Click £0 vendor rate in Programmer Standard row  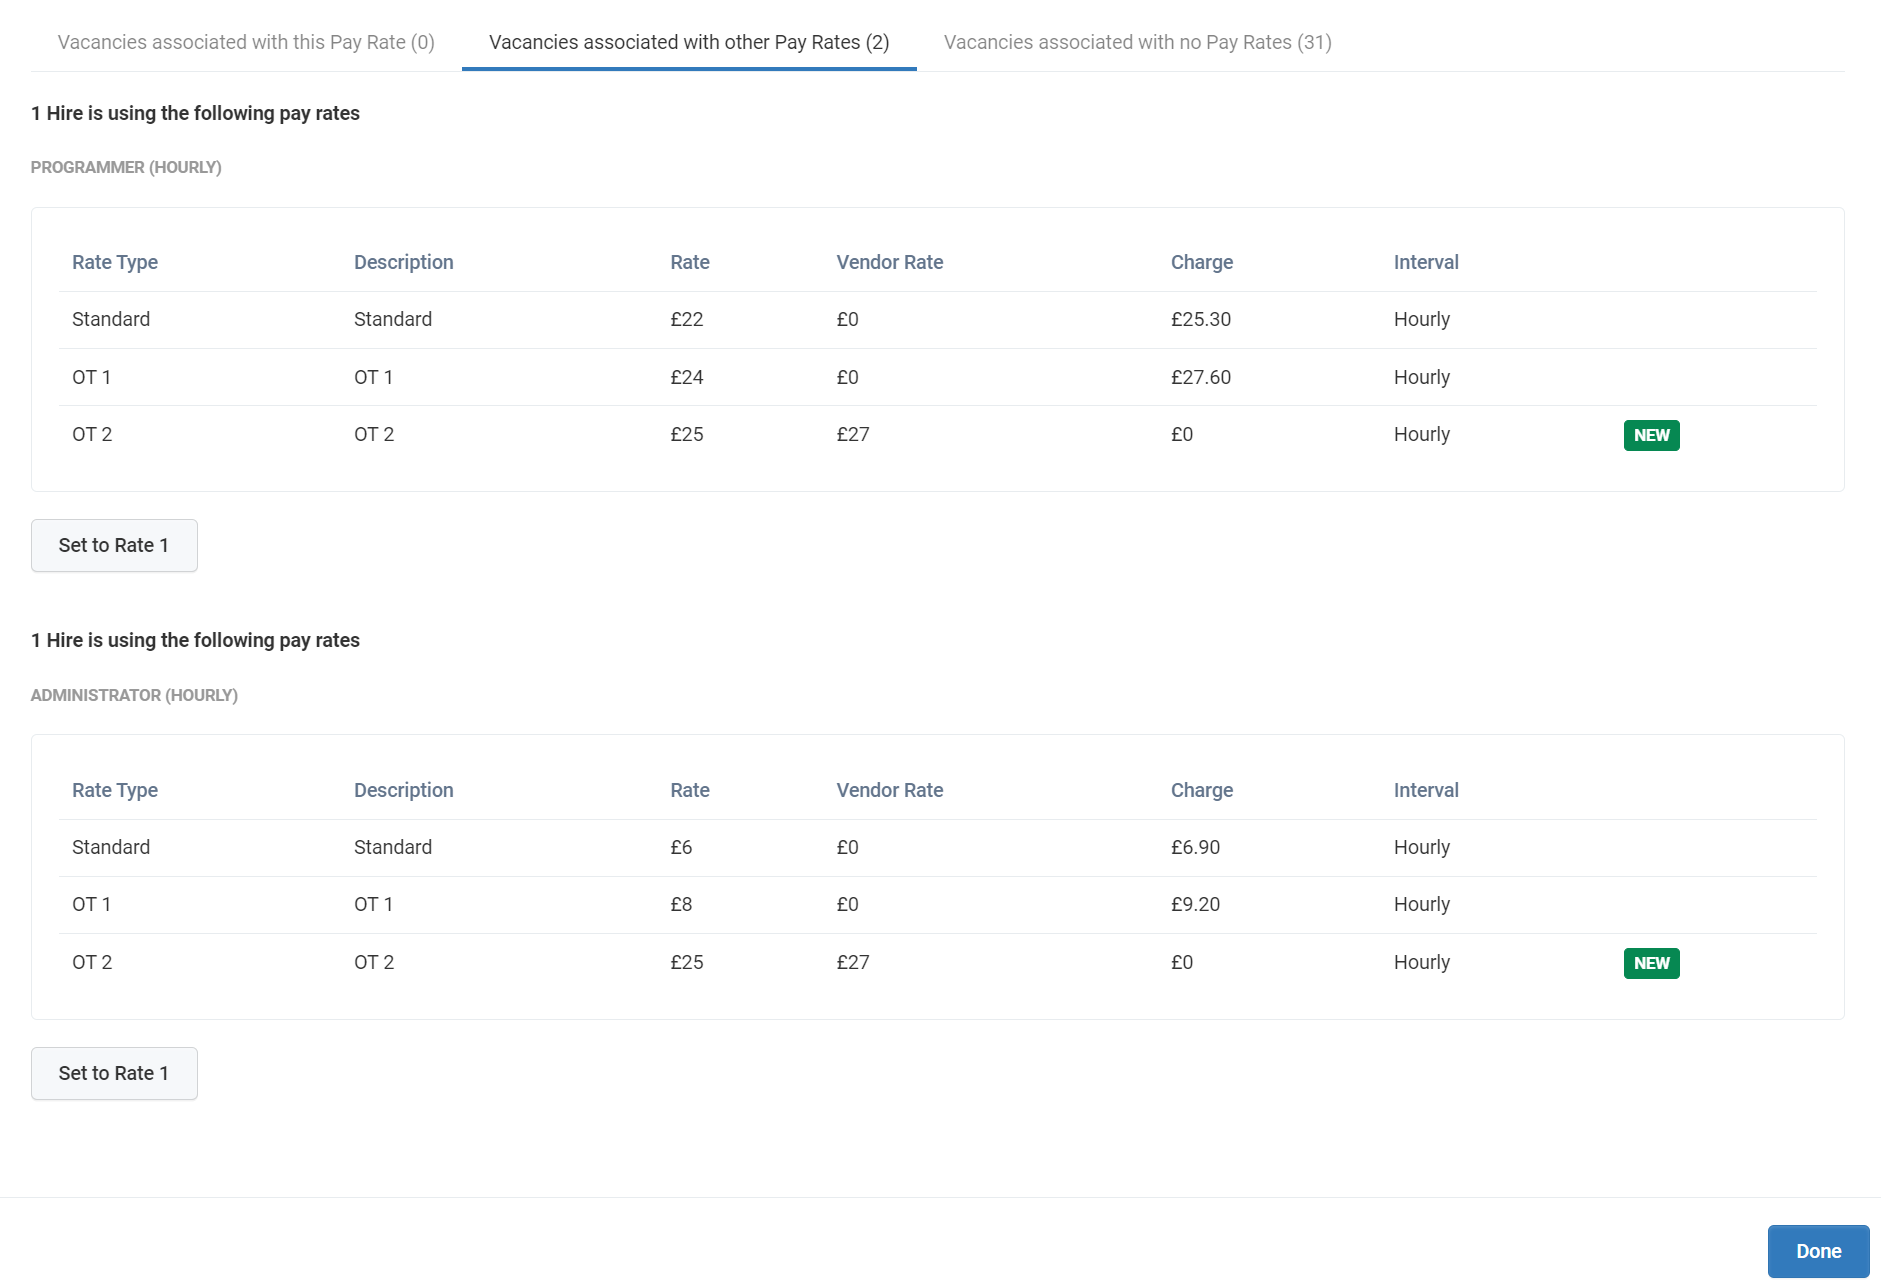click(x=848, y=319)
